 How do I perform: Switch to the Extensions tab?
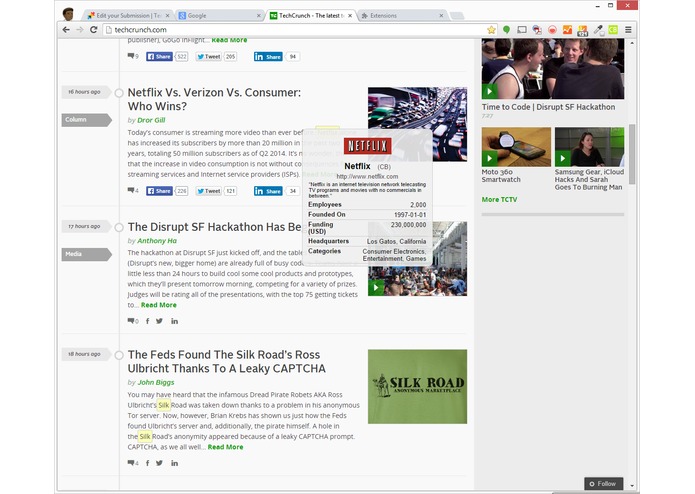click(402, 16)
